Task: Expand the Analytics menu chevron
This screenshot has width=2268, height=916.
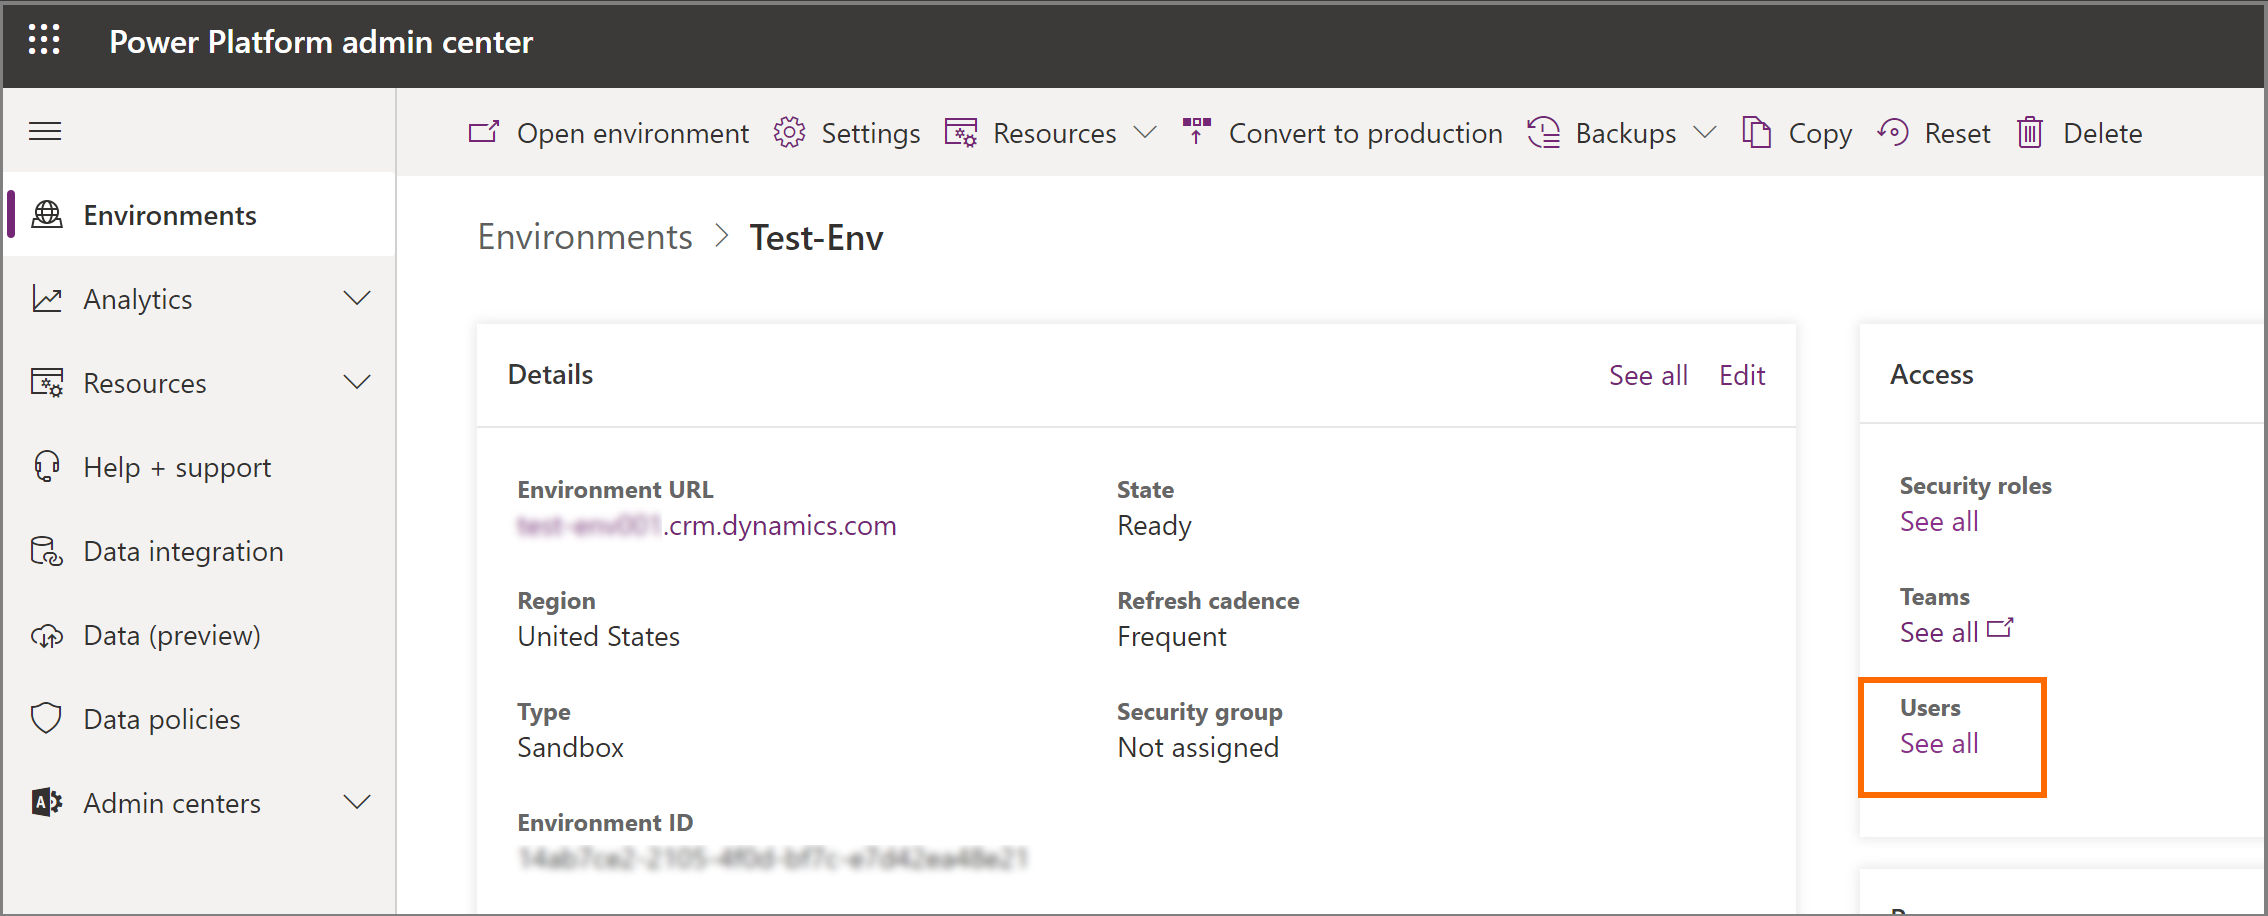Action: coord(357,298)
